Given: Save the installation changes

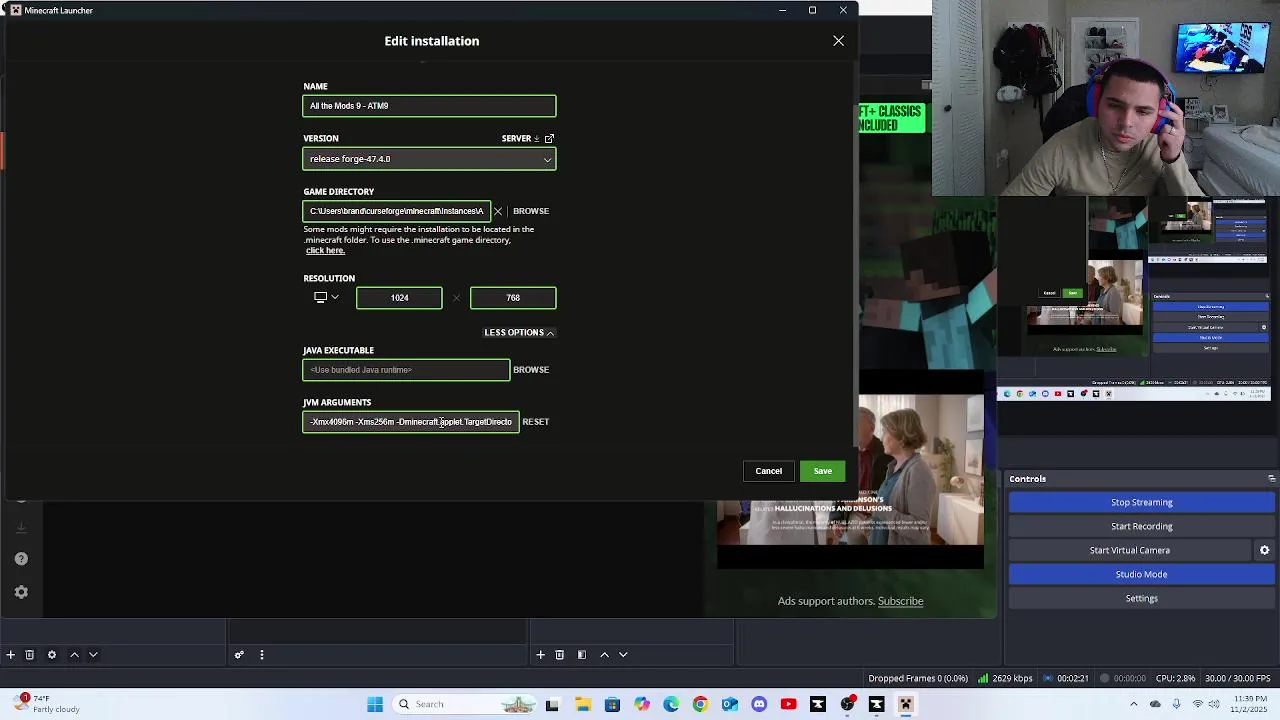Looking at the screenshot, I should tap(823, 471).
